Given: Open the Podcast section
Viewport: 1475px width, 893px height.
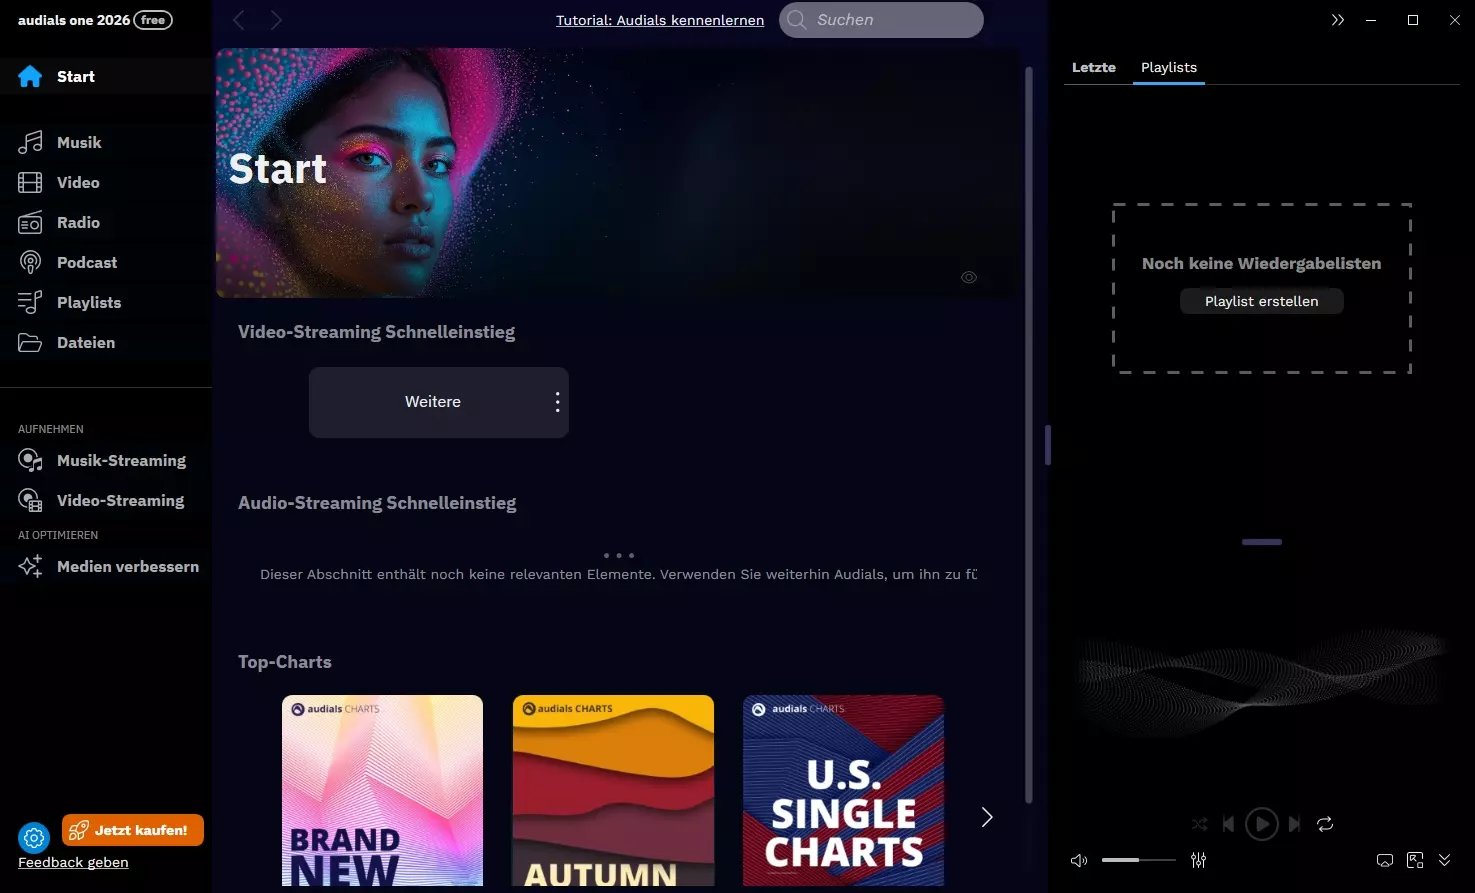Looking at the screenshot, I should click(105, 262).
